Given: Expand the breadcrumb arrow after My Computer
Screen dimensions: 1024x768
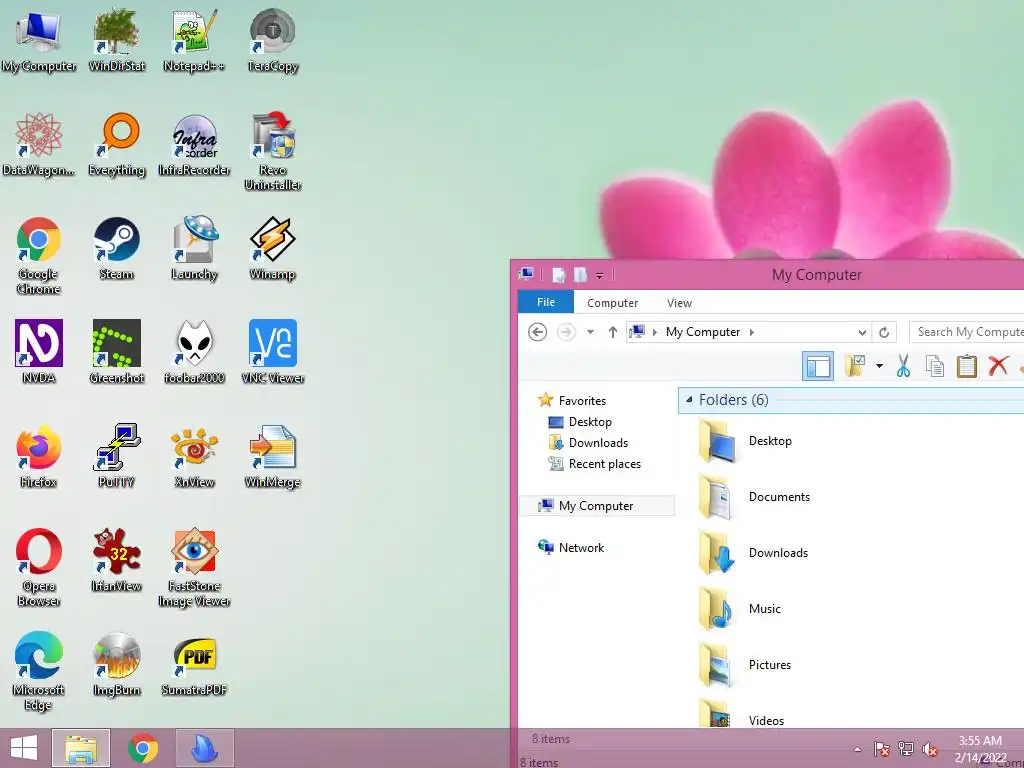Looking at the screenshot, I should [x=752, y=332].
